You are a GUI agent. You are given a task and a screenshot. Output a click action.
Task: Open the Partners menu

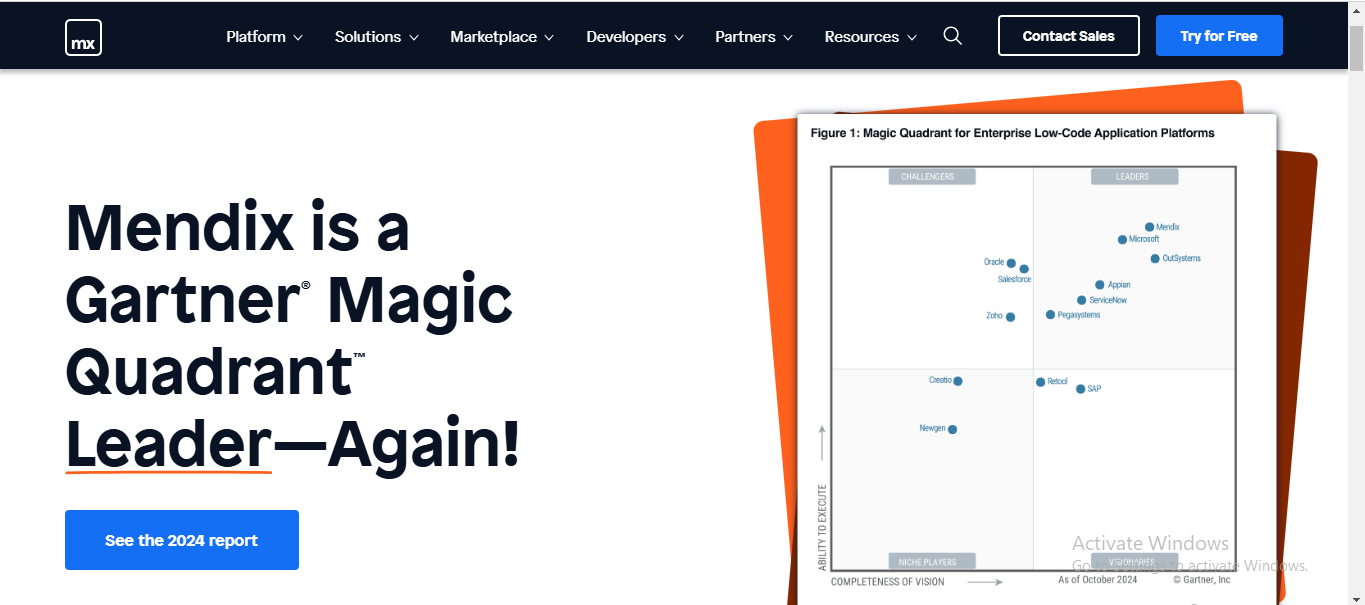[x=754, y=37]
